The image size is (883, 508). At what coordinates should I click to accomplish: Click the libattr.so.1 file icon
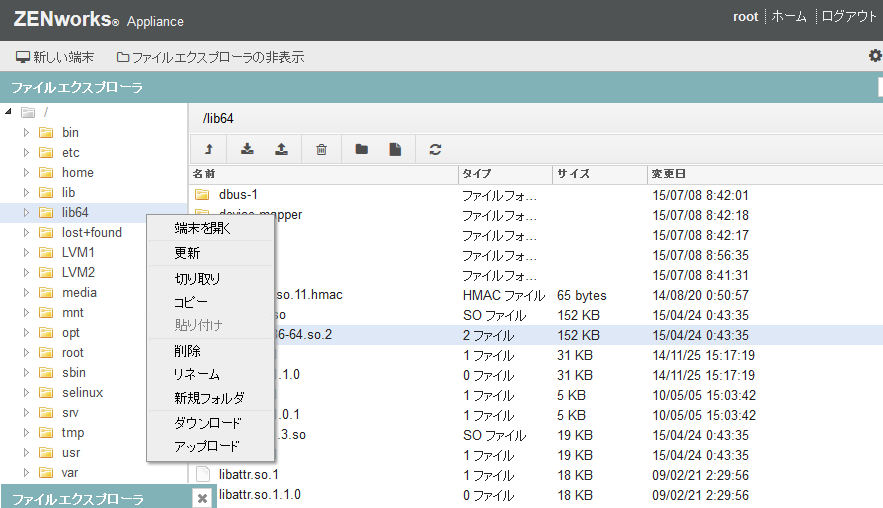tap(203, 474)
